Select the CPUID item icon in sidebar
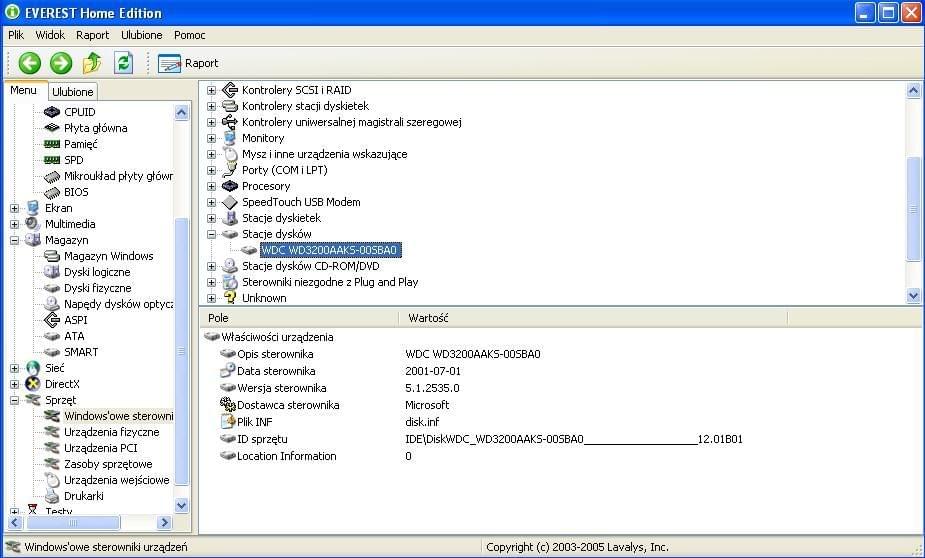 tap(52, 112)
